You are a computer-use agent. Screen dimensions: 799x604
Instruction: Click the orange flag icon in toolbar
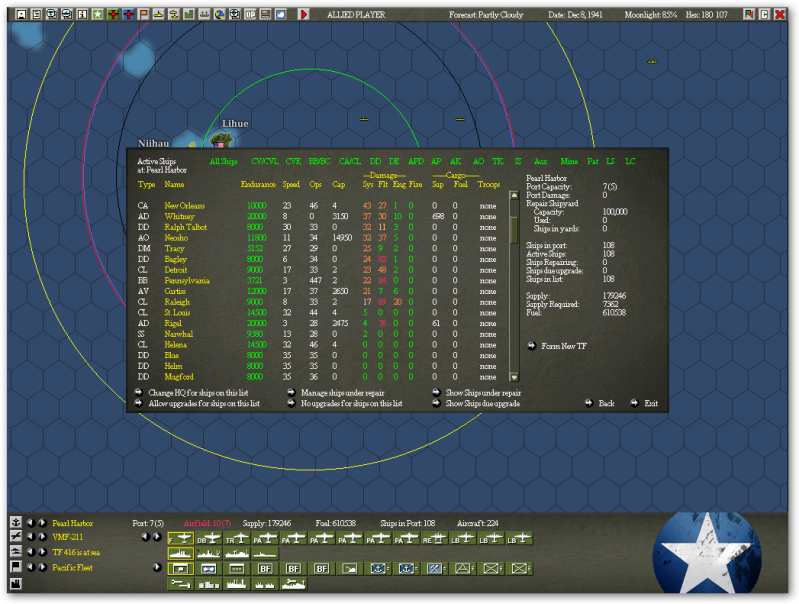(143, 14)
